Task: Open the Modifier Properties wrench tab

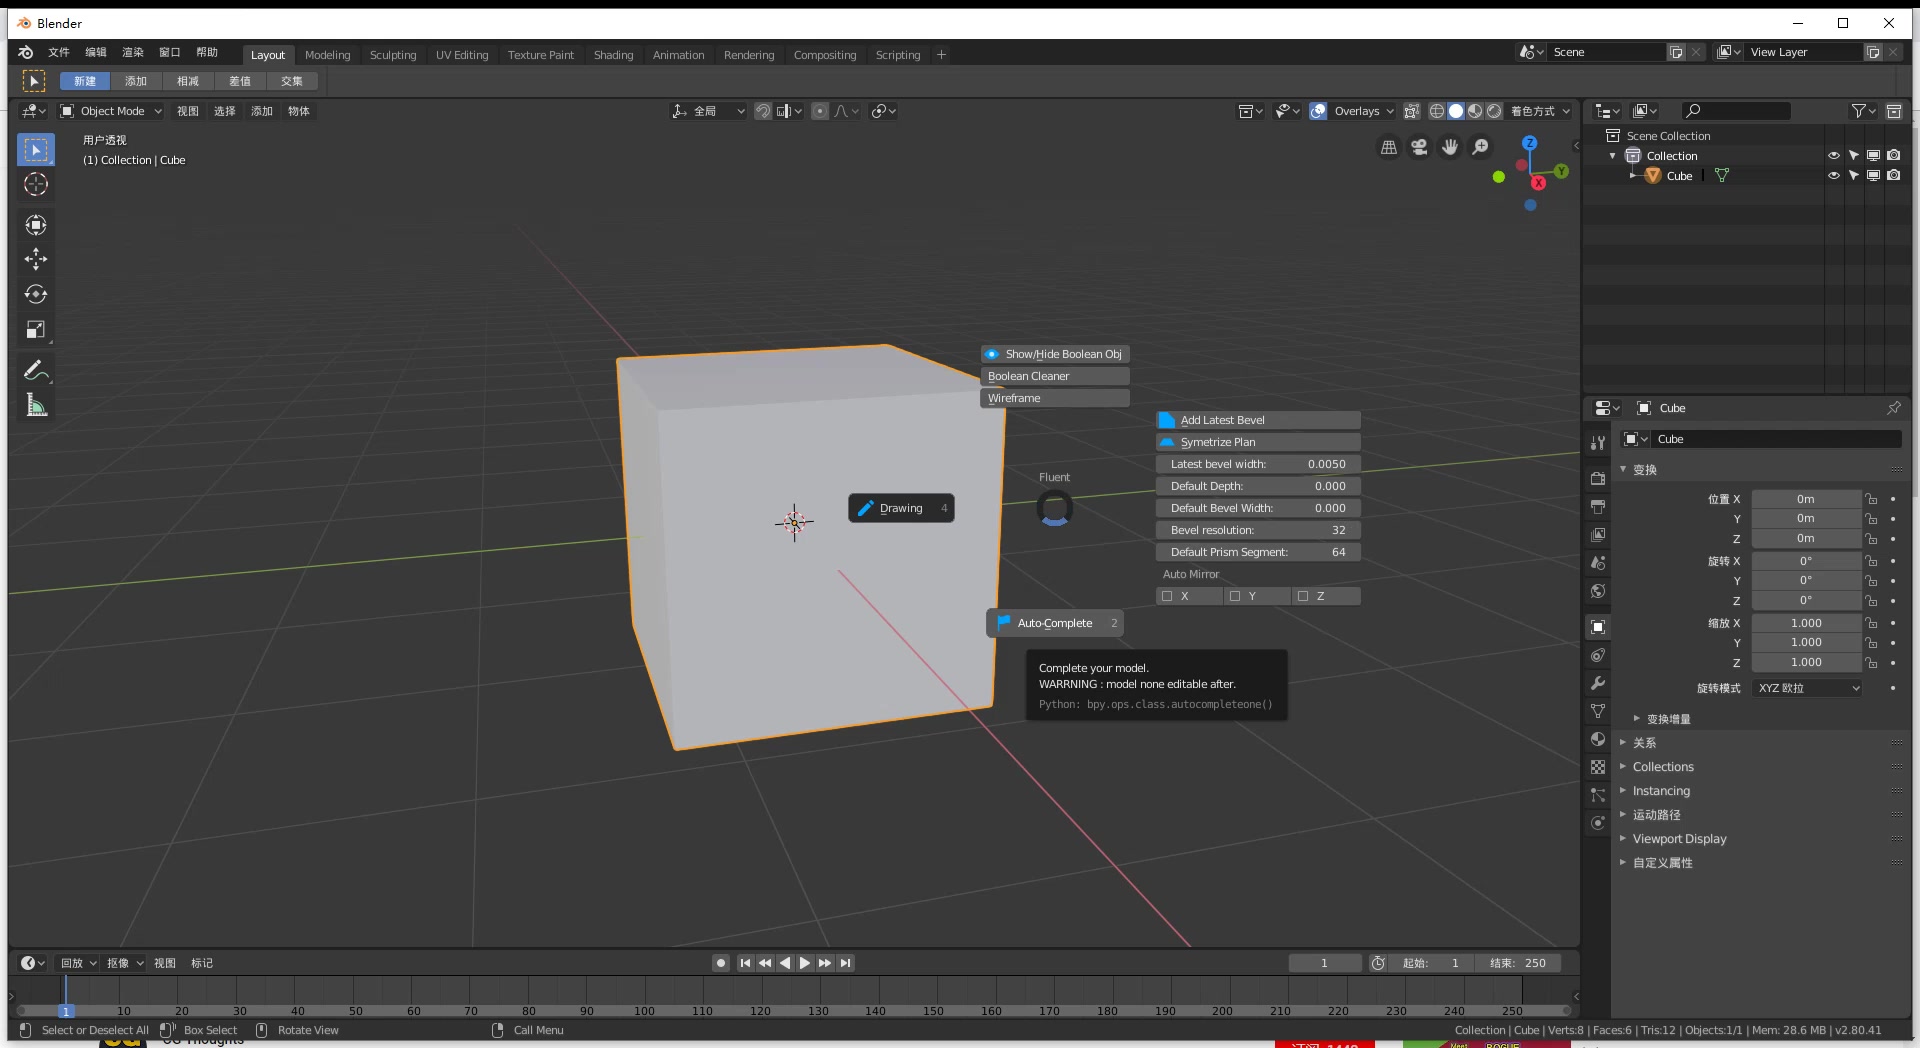Action: [1598, 684]
